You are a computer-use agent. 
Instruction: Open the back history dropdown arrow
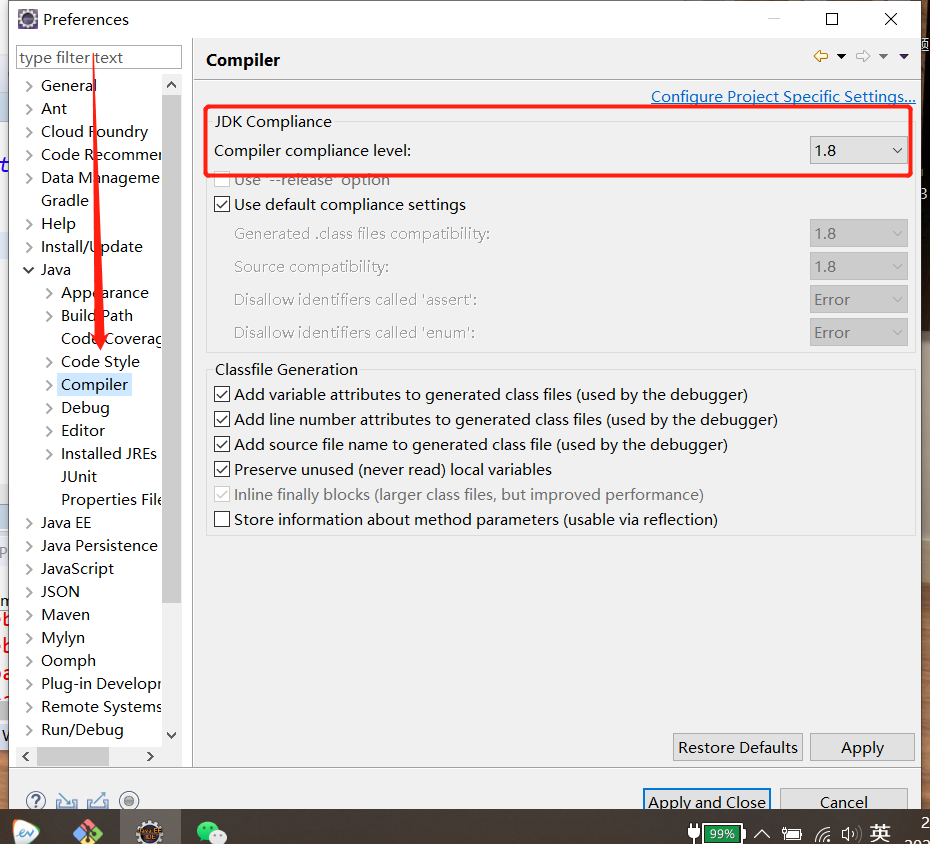pos(841,56)
